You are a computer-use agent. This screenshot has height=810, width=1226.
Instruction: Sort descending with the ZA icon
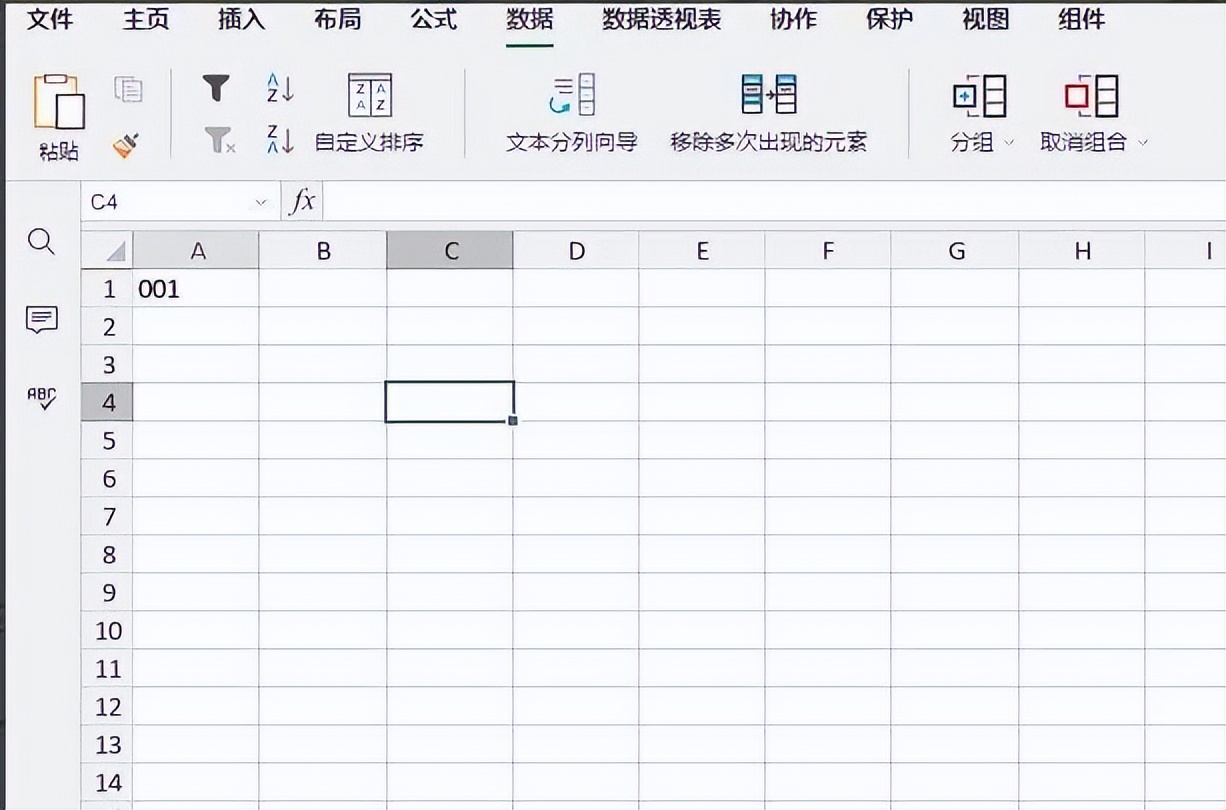277,140
